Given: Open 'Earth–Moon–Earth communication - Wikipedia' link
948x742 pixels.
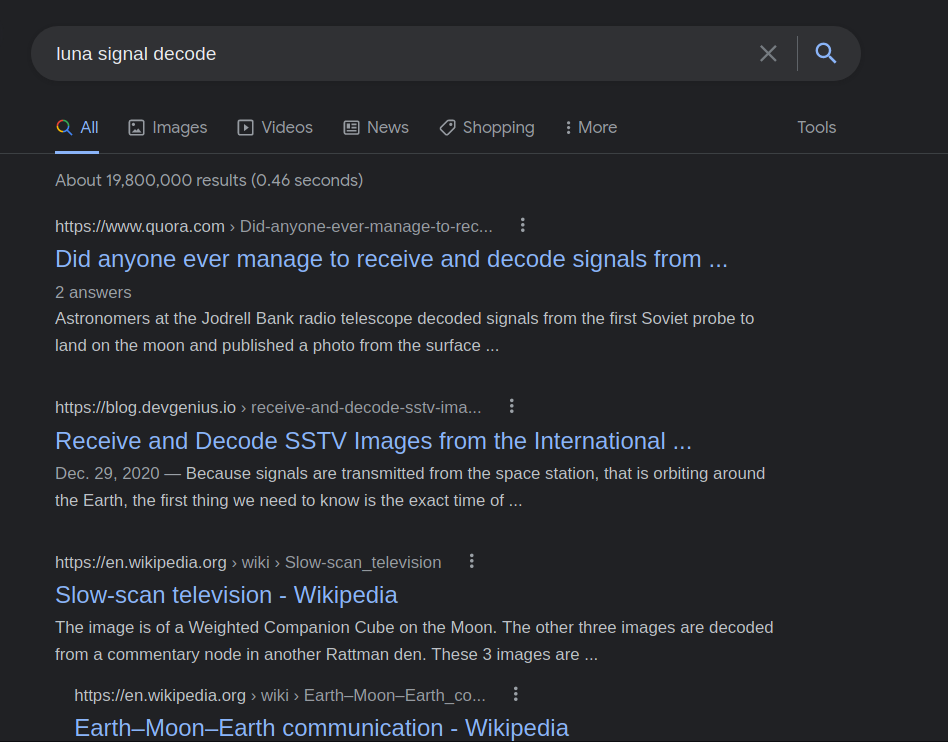Looking at the screenshot, I should pyautogui.click(x=321, y=727).
